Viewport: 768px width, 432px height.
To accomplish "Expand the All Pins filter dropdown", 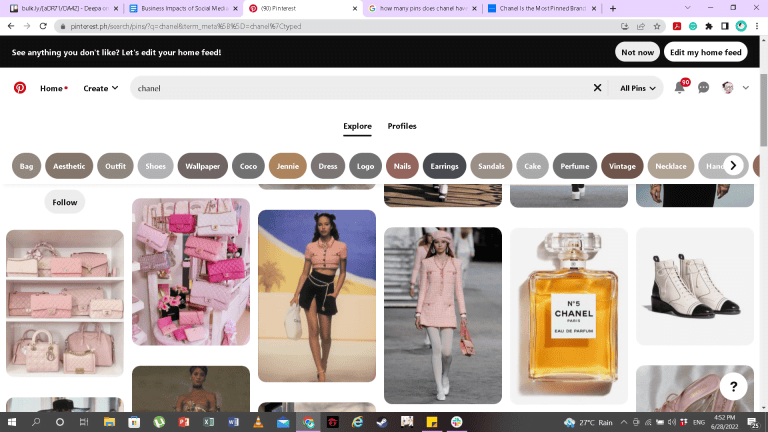I will point(638,88).
